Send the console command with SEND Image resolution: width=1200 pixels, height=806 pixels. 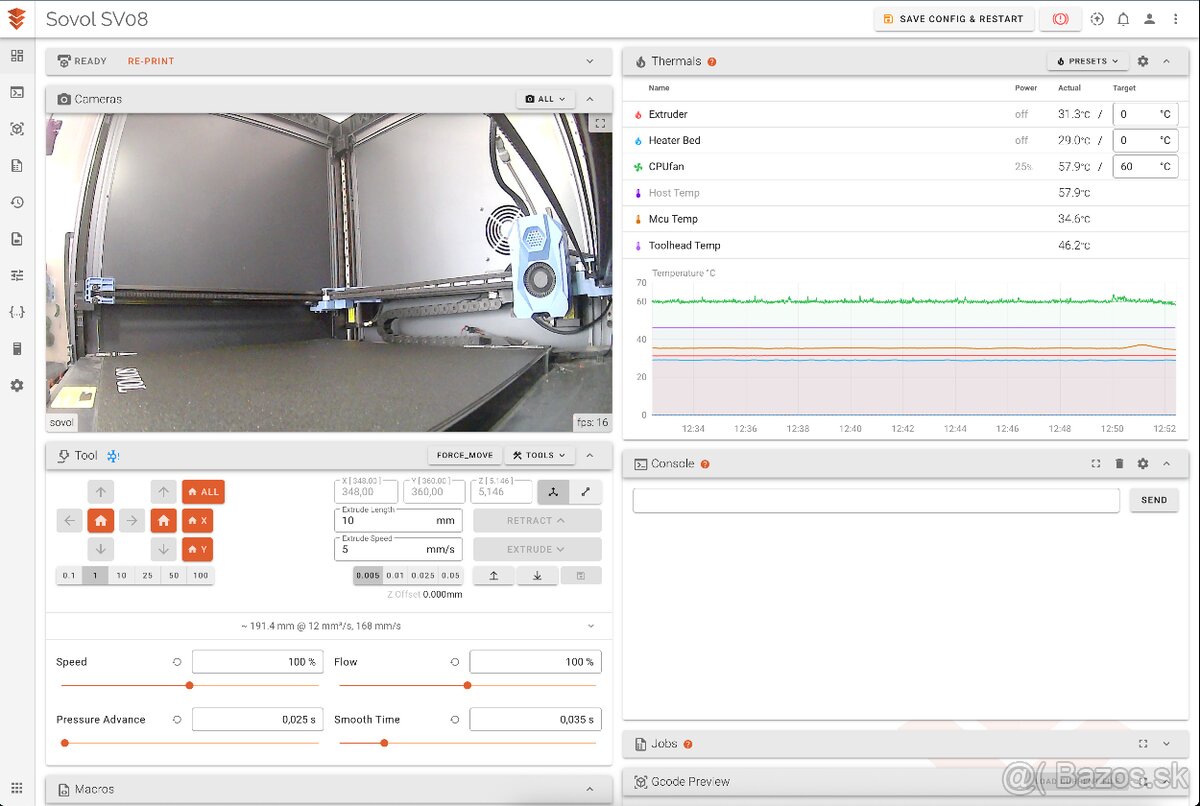pyautogui.click(x=1154, y=500)
